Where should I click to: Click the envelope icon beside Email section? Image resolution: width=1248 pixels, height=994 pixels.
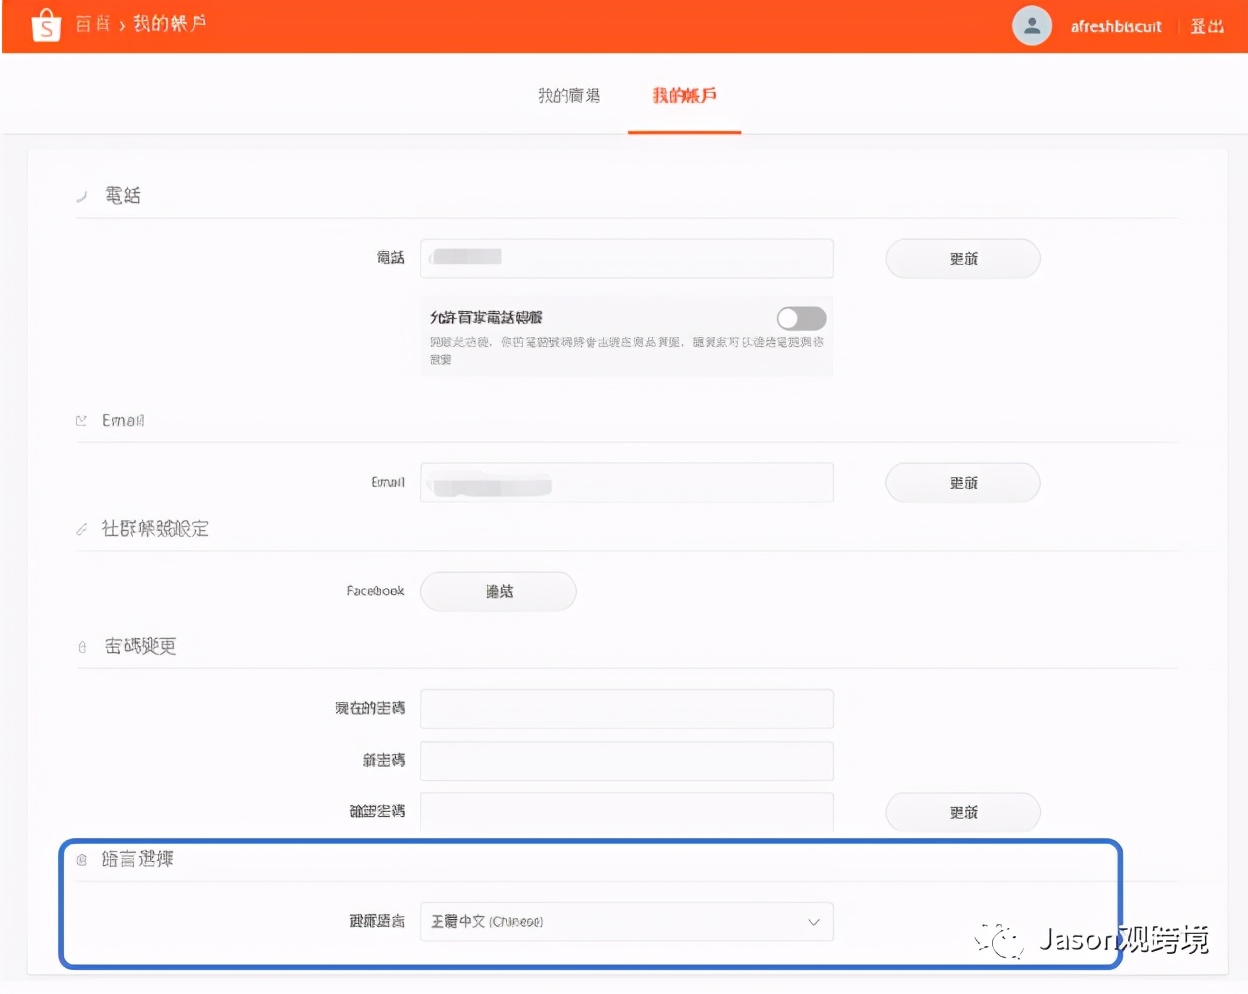click(81, 420)
